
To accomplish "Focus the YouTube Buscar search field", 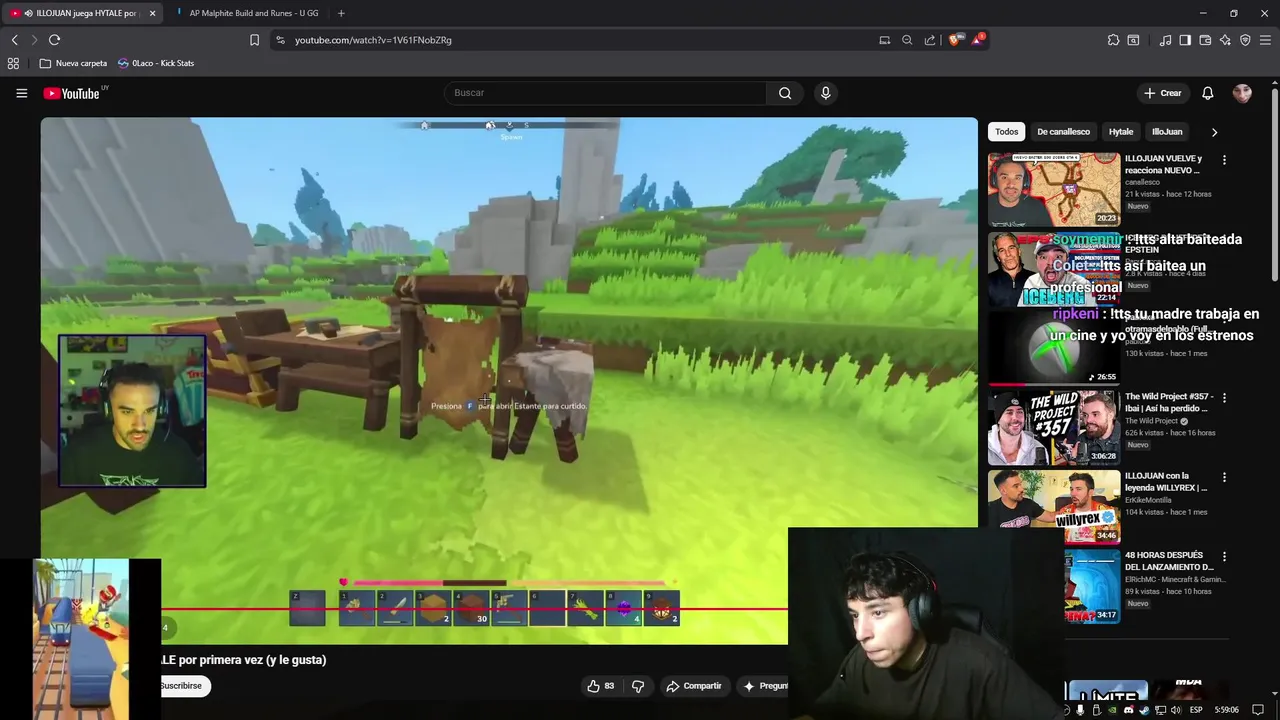I will [606, 93].
